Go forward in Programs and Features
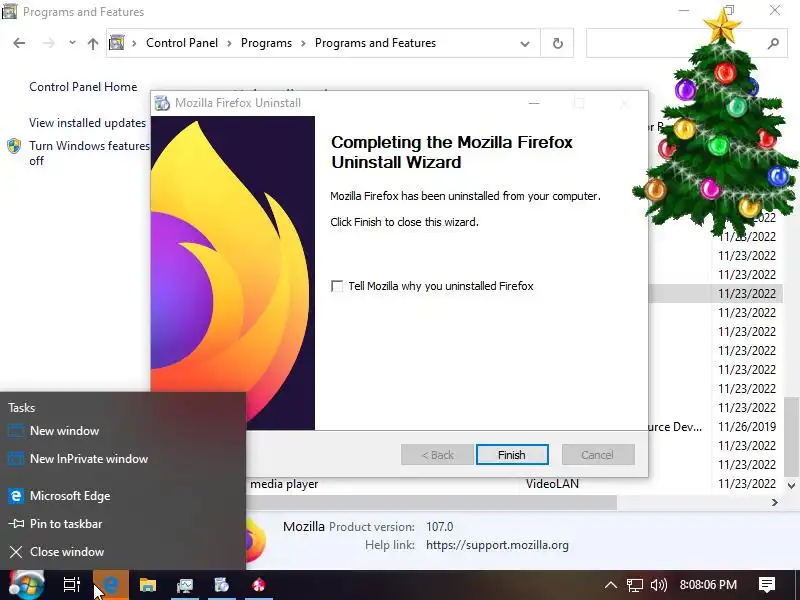 coord(48,43)
